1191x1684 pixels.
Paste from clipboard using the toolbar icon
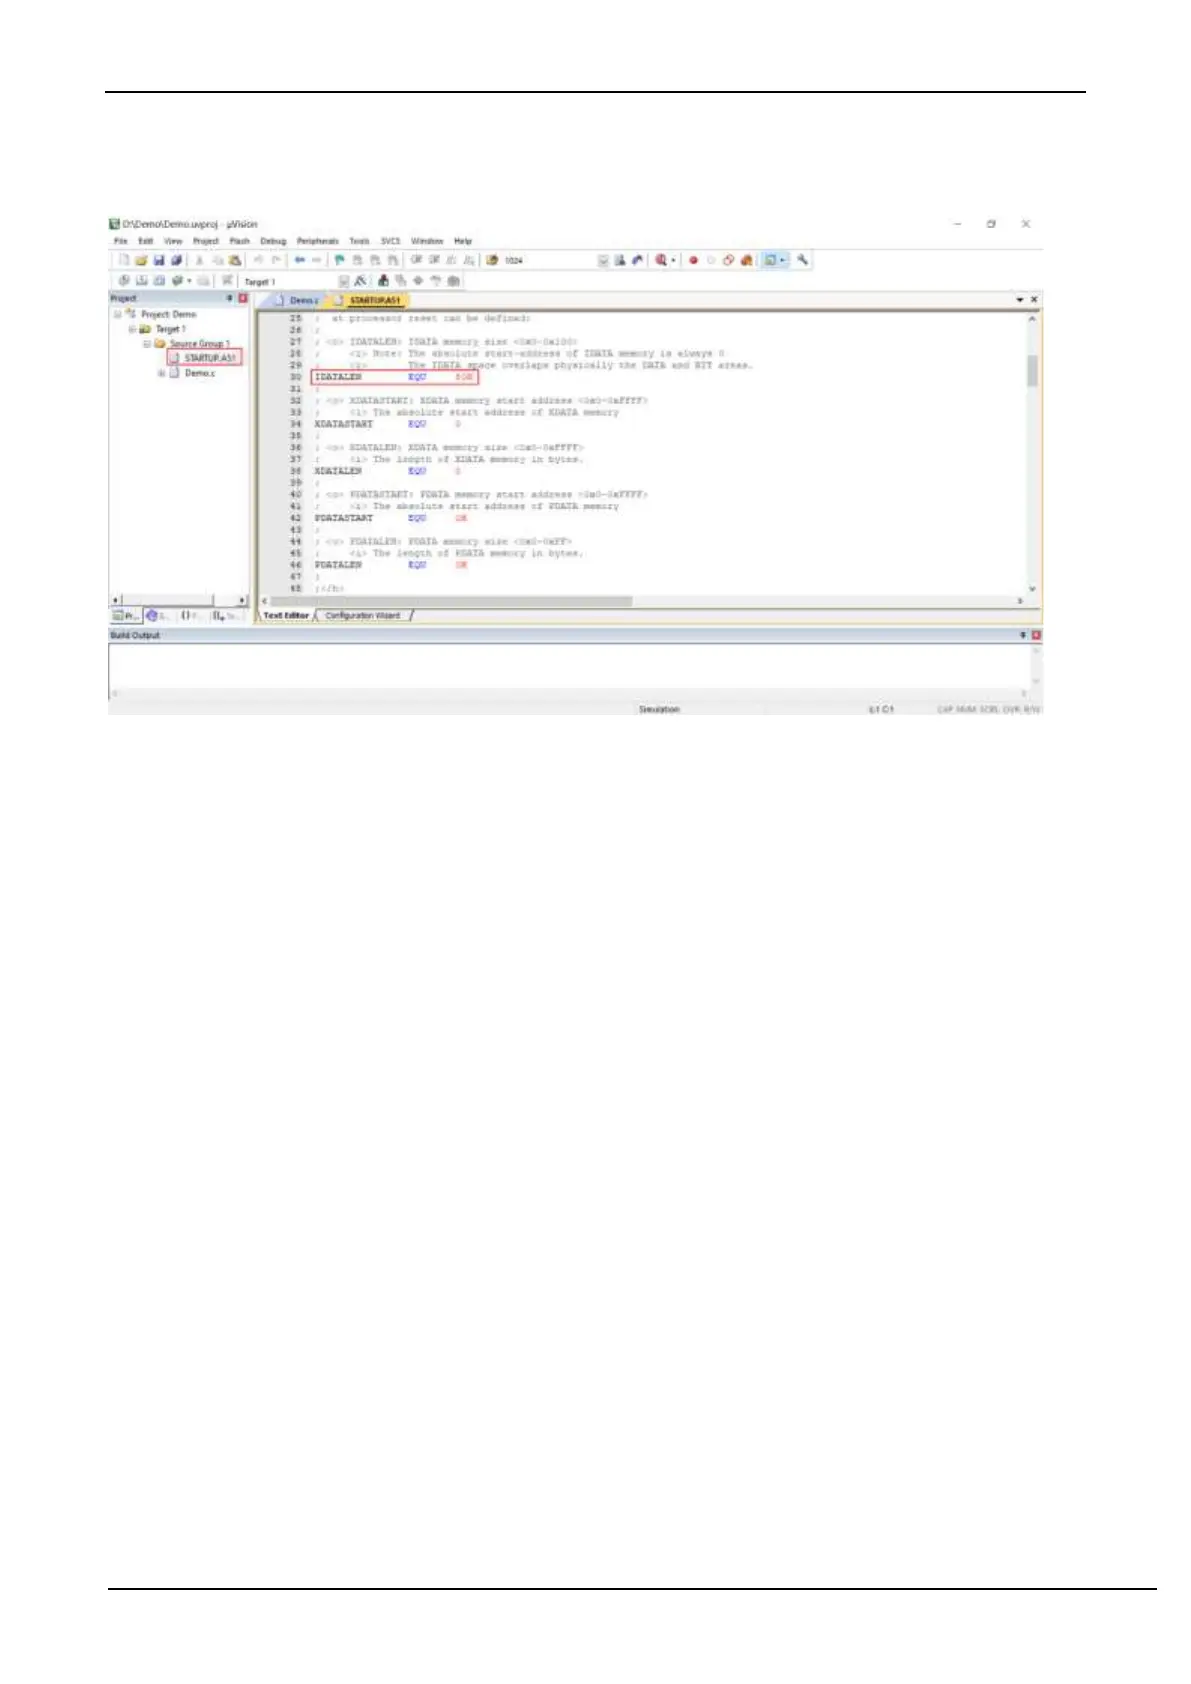[x=235, y=260]
